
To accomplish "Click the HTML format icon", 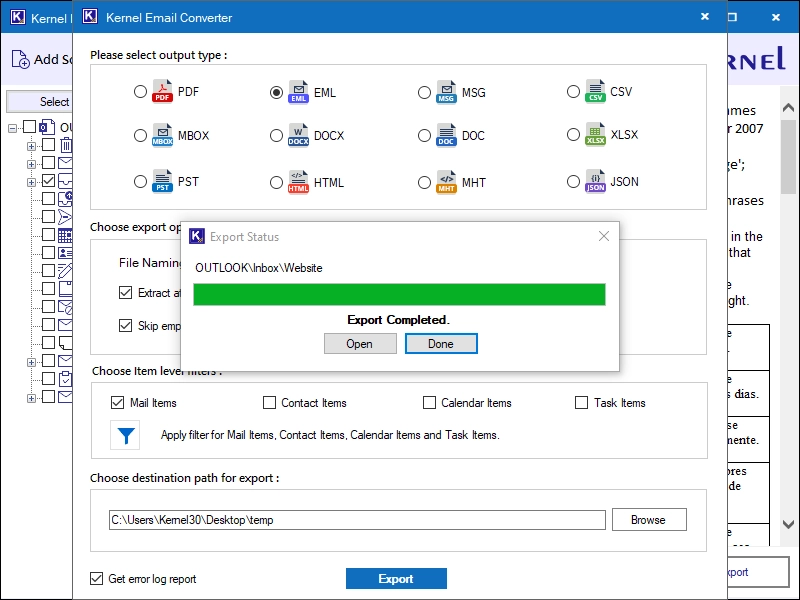I will point(298,182).
